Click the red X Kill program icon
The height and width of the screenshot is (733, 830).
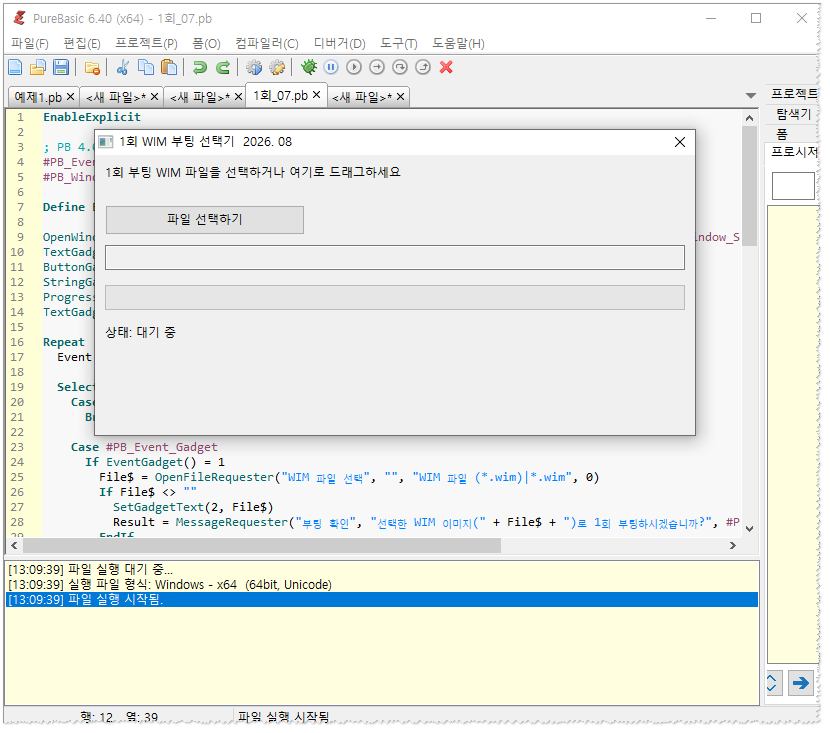[x=446, y=67]
